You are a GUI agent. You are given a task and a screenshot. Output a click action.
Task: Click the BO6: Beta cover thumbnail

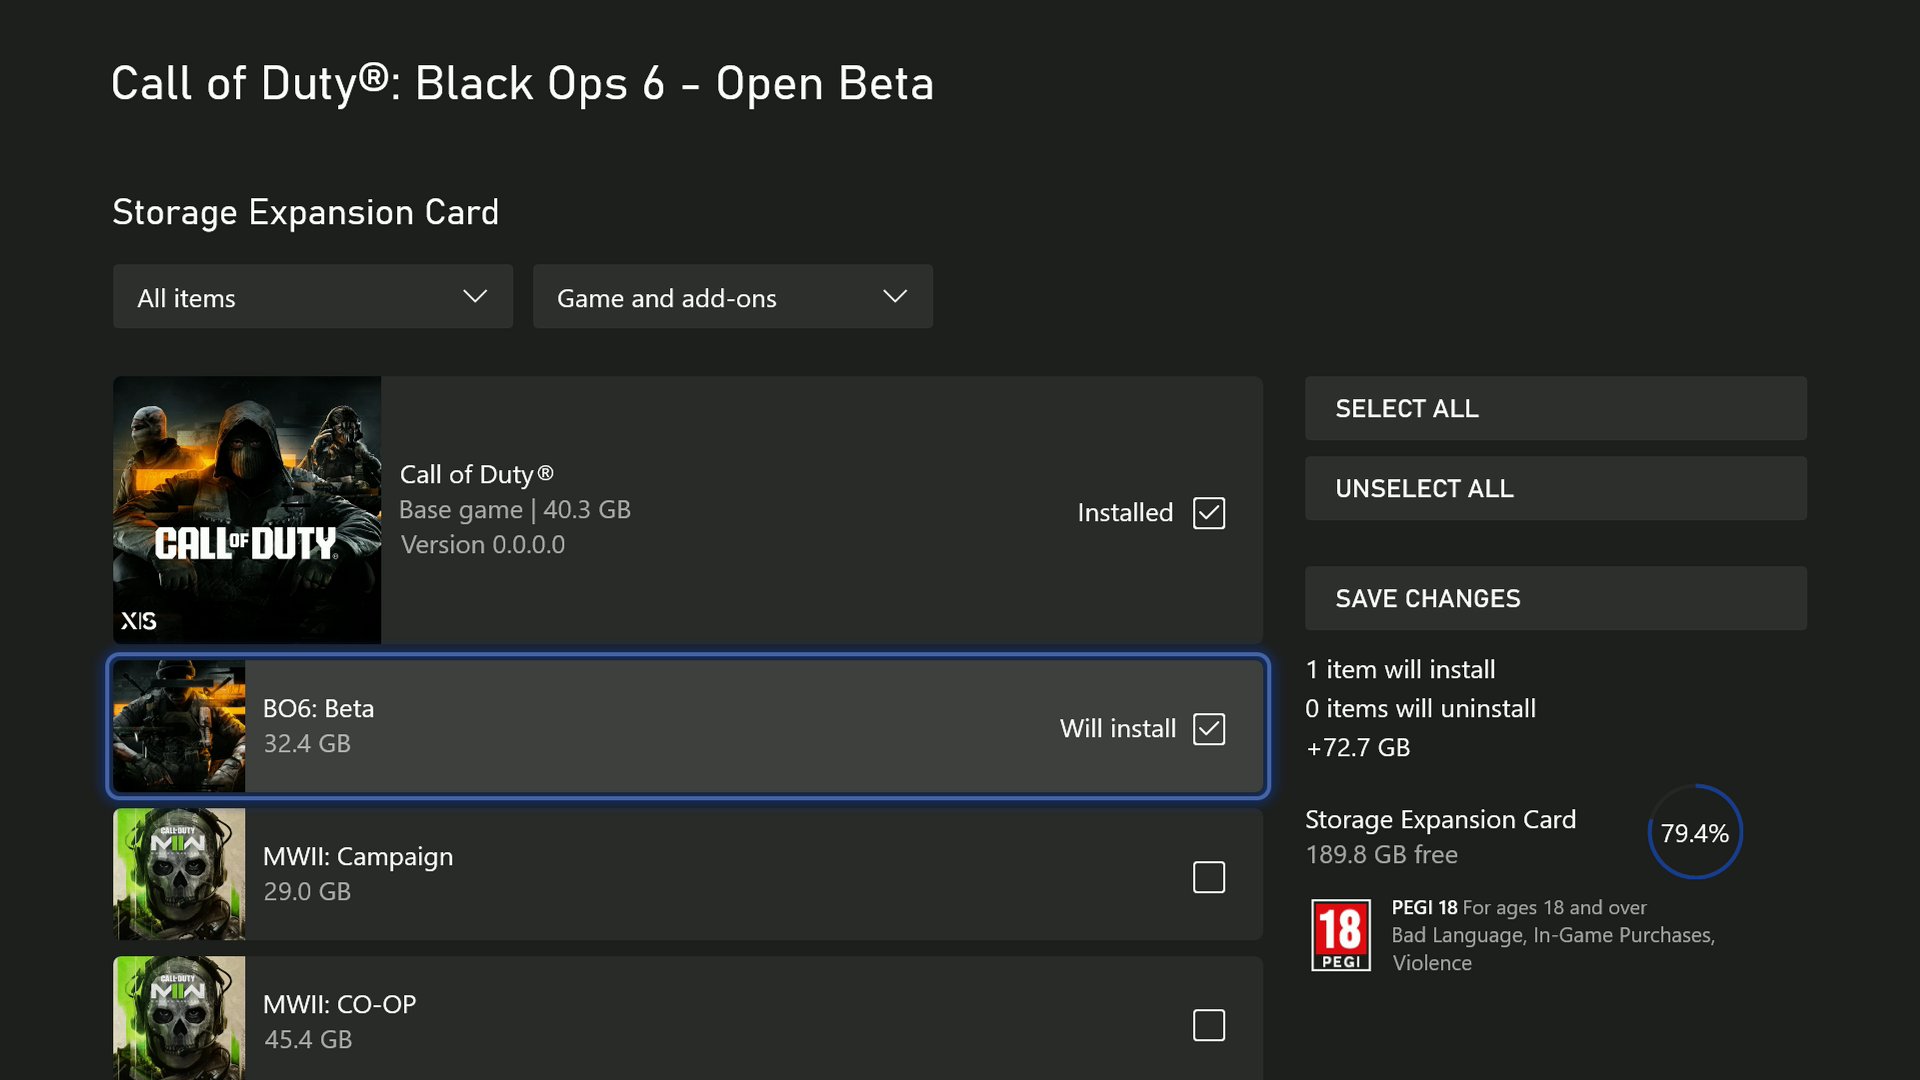(x=179, y=726)
